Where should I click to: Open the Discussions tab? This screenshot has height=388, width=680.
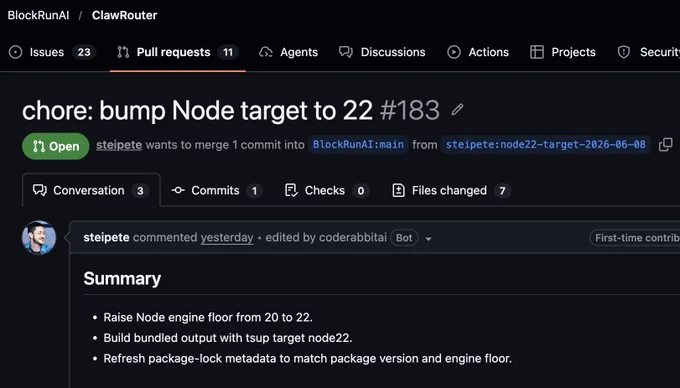pyautogui.click(x=382, y=52)
